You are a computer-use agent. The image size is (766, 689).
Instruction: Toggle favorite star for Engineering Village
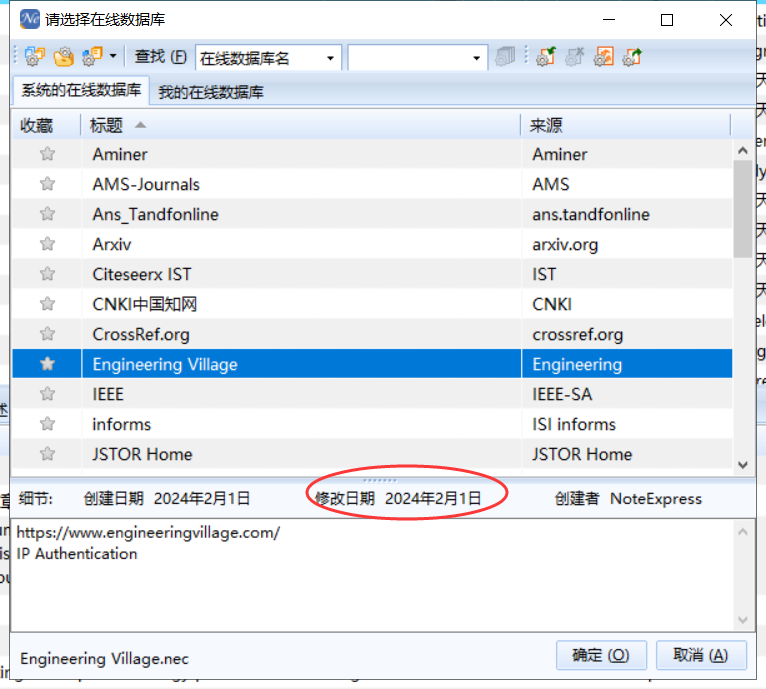coord(47,364)
